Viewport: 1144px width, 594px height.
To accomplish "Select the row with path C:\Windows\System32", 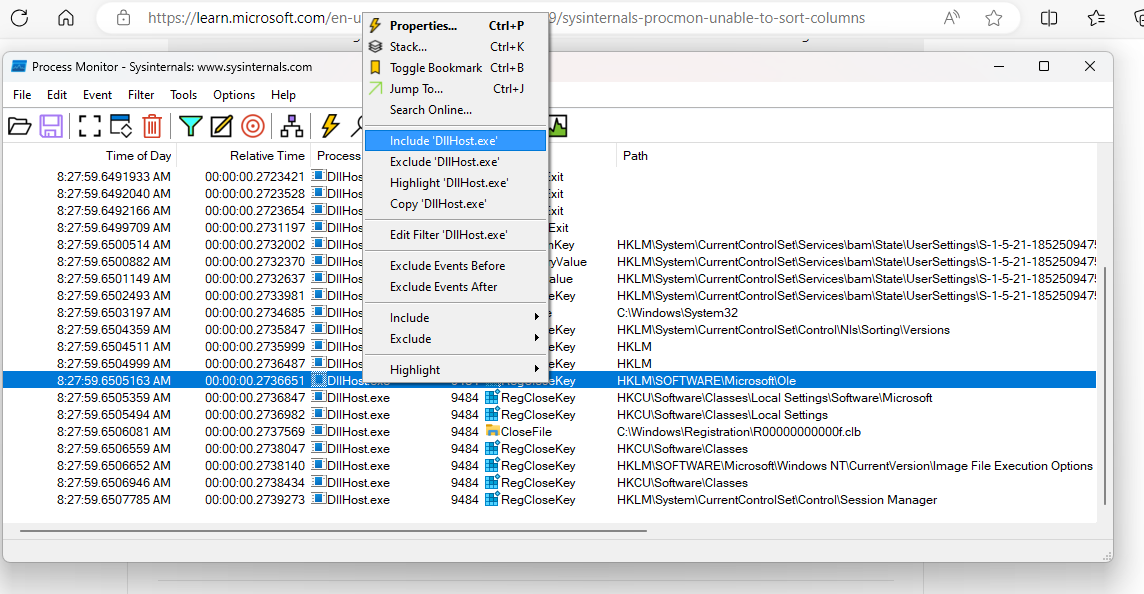I will [549, 313].
